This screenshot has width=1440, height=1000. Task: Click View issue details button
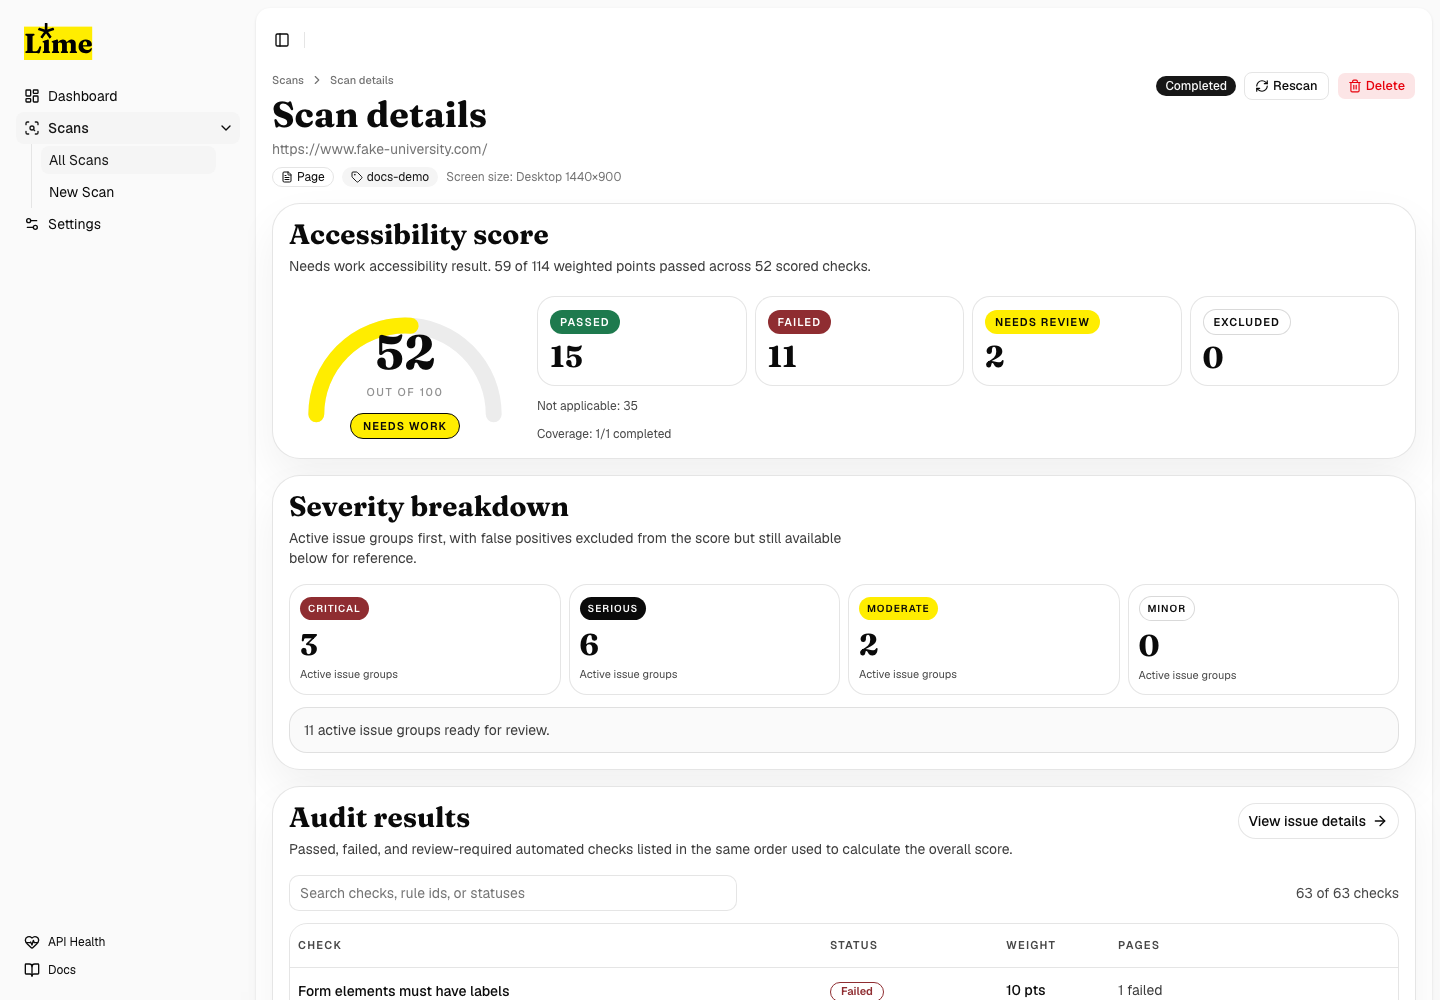tap(1317, 821)
